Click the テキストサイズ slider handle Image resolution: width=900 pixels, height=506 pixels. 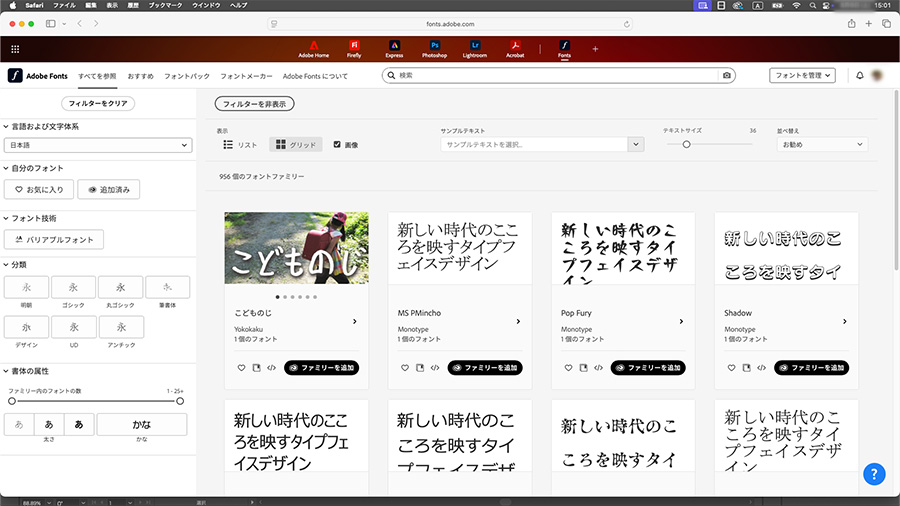686,145
